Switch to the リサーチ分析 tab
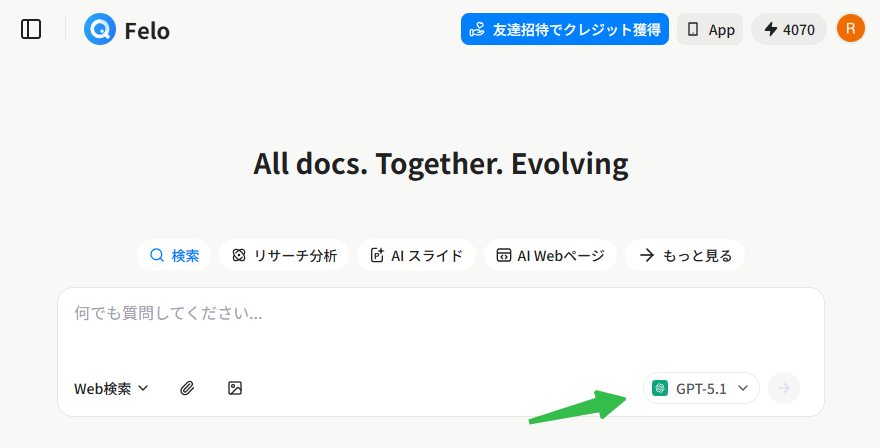 (284, 255)
